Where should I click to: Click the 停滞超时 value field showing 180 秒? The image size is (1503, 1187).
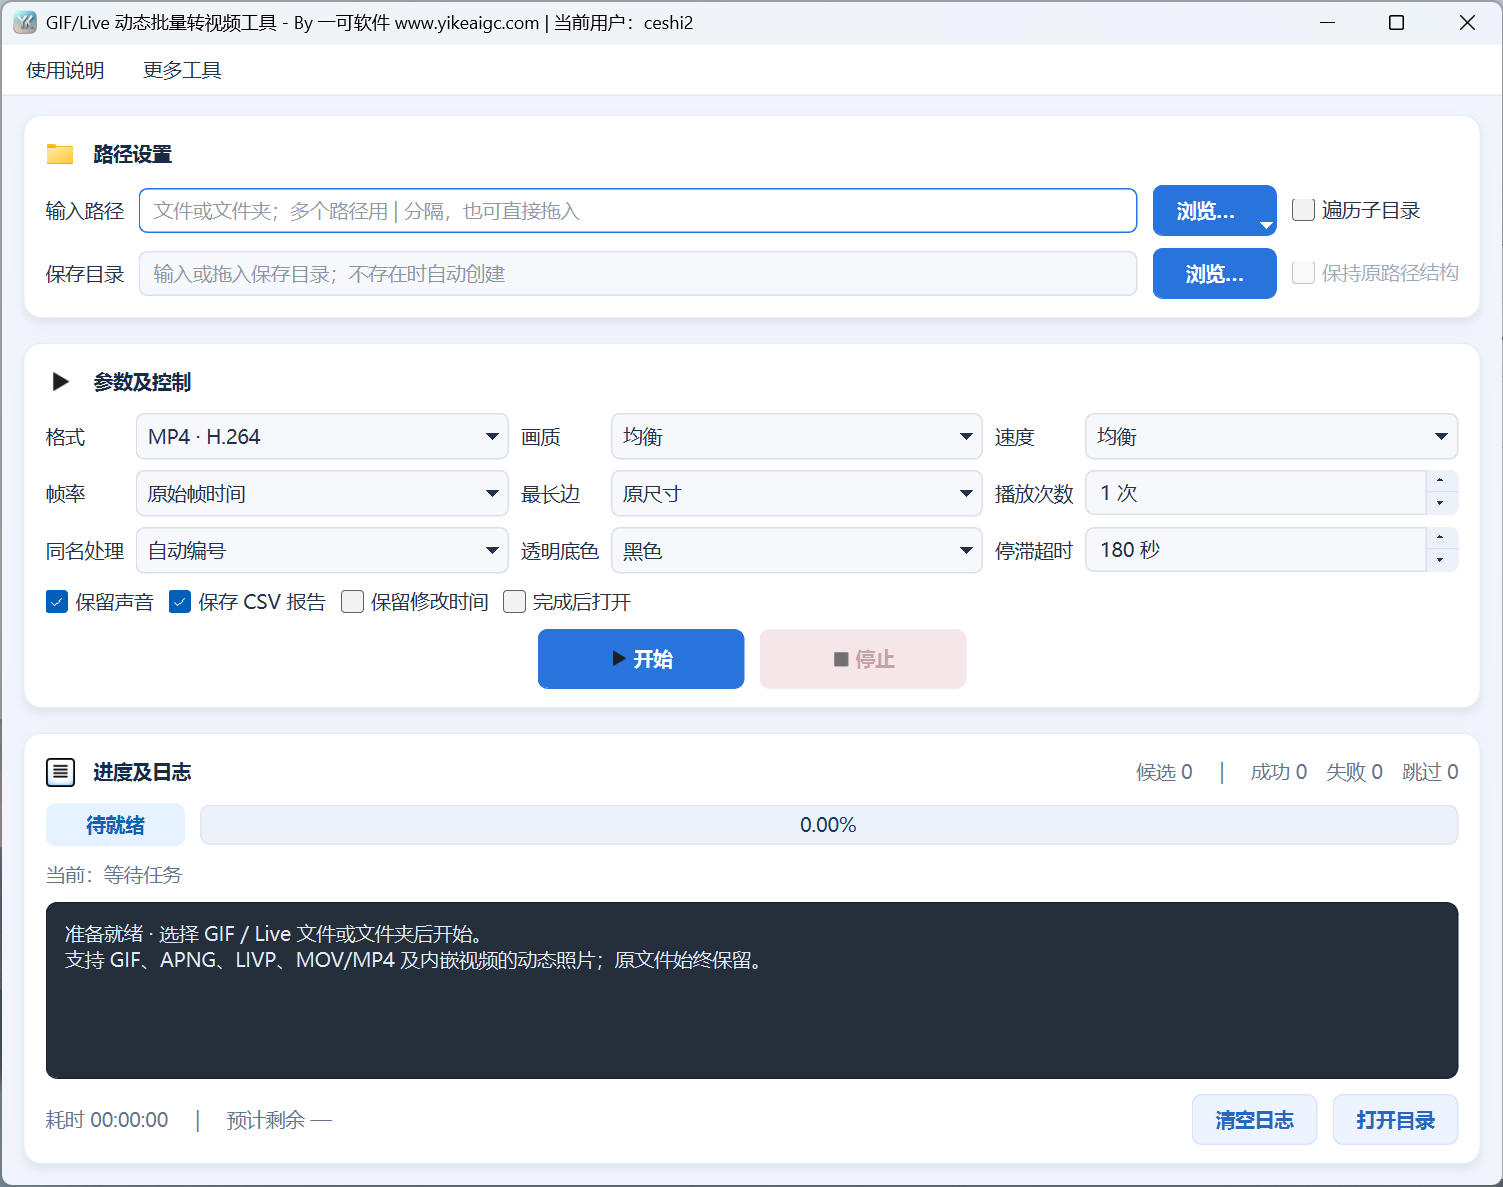point(1256,551)
